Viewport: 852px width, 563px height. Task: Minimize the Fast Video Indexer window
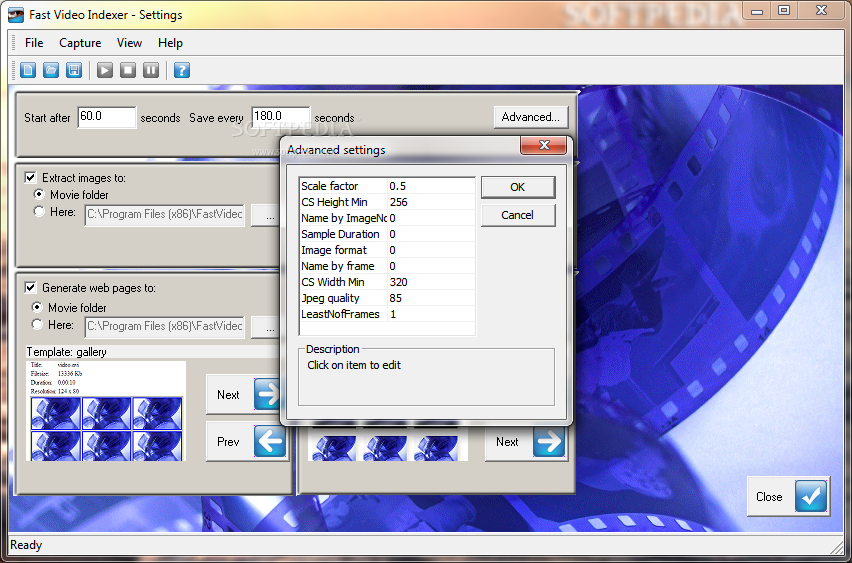pyautogui.click(x=757, y=11)
